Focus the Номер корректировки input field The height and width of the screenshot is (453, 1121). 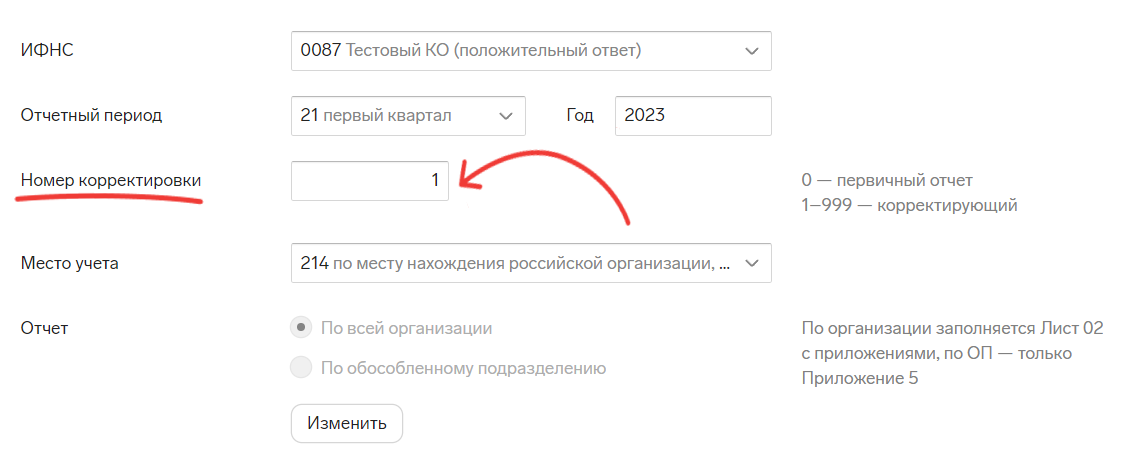[x=370, y=180]
